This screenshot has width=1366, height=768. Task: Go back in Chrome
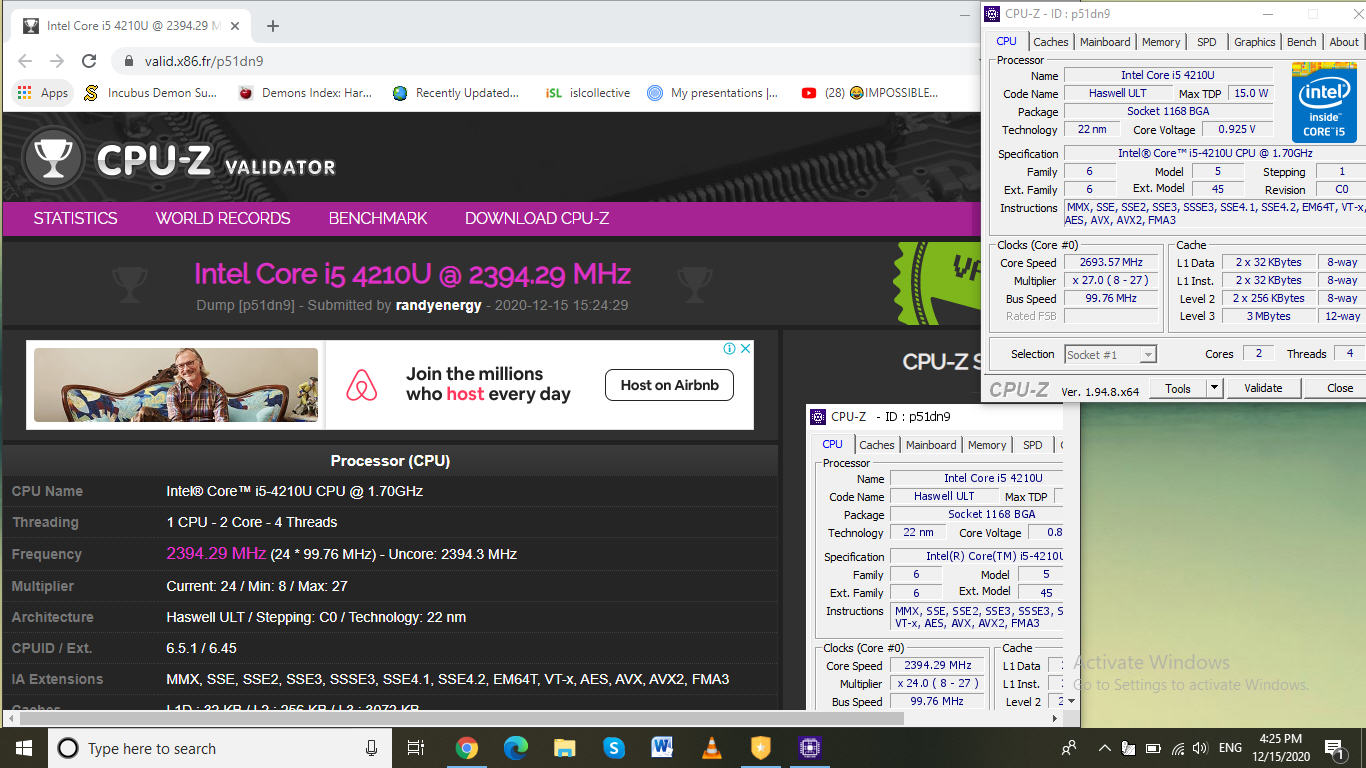coord(26,61)
